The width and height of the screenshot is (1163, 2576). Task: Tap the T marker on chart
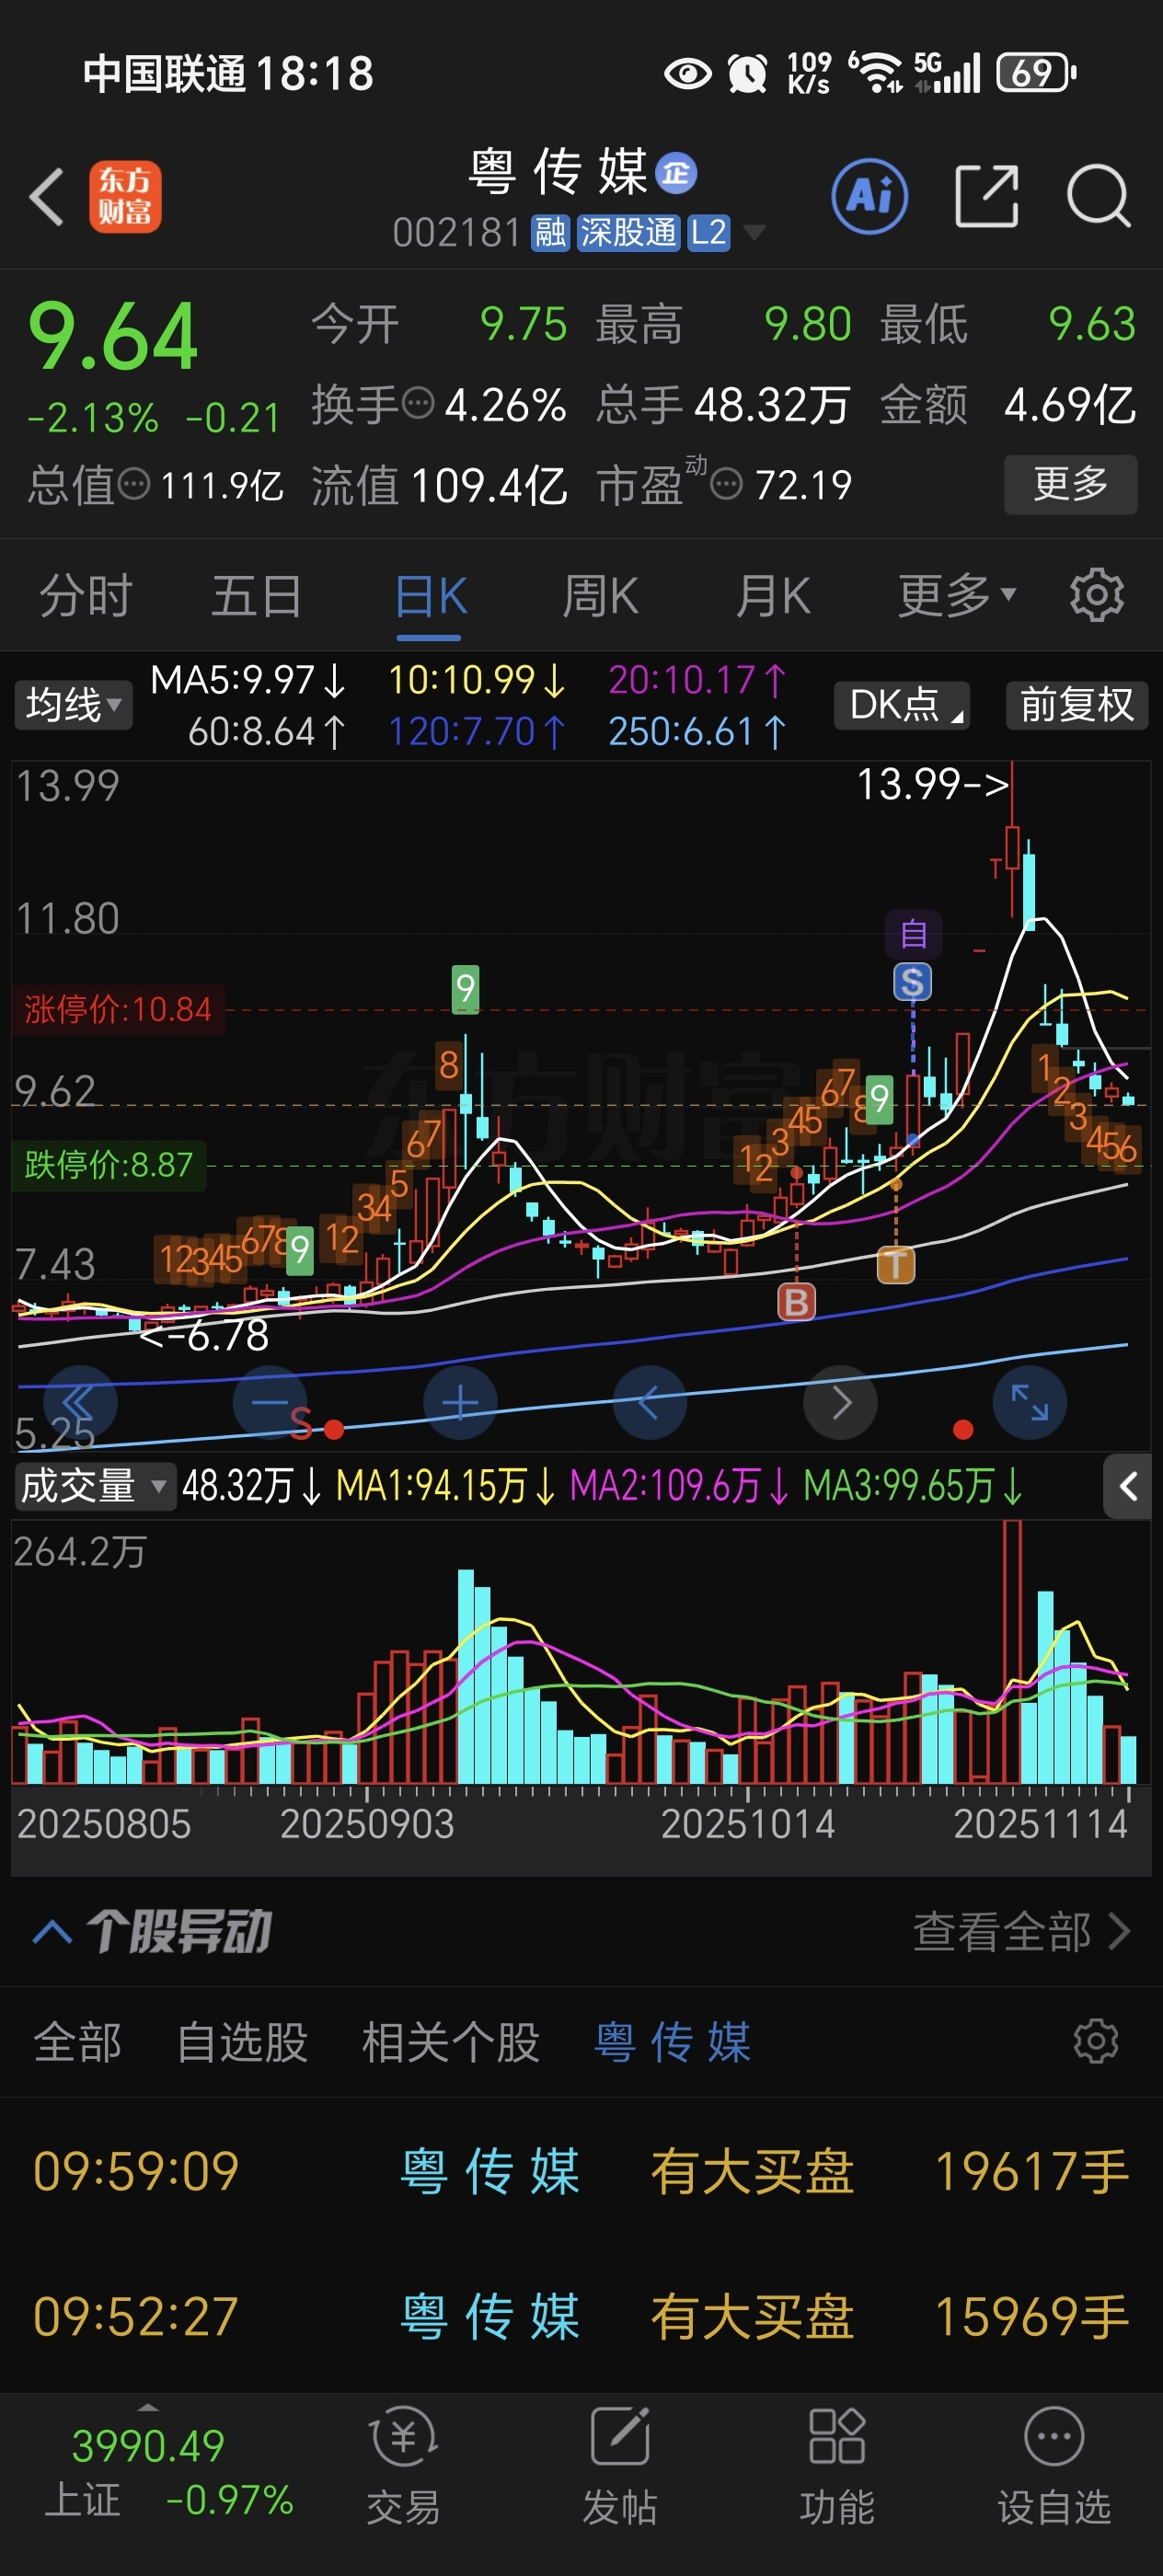tap(895, 1265)
